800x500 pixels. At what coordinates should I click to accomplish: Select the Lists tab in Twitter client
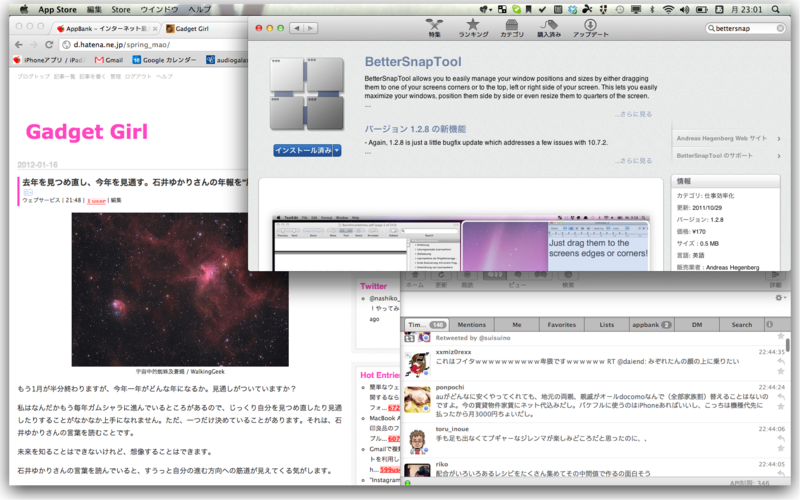[607, 324]
